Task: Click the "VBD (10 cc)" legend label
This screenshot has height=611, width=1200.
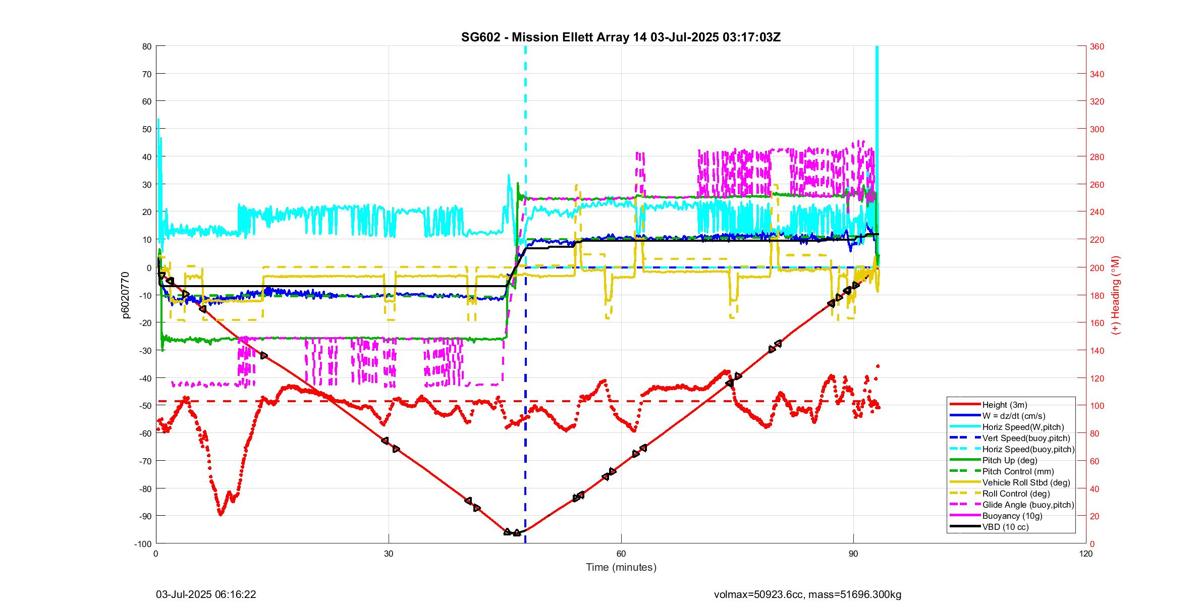Action: tap(1007, 526)
